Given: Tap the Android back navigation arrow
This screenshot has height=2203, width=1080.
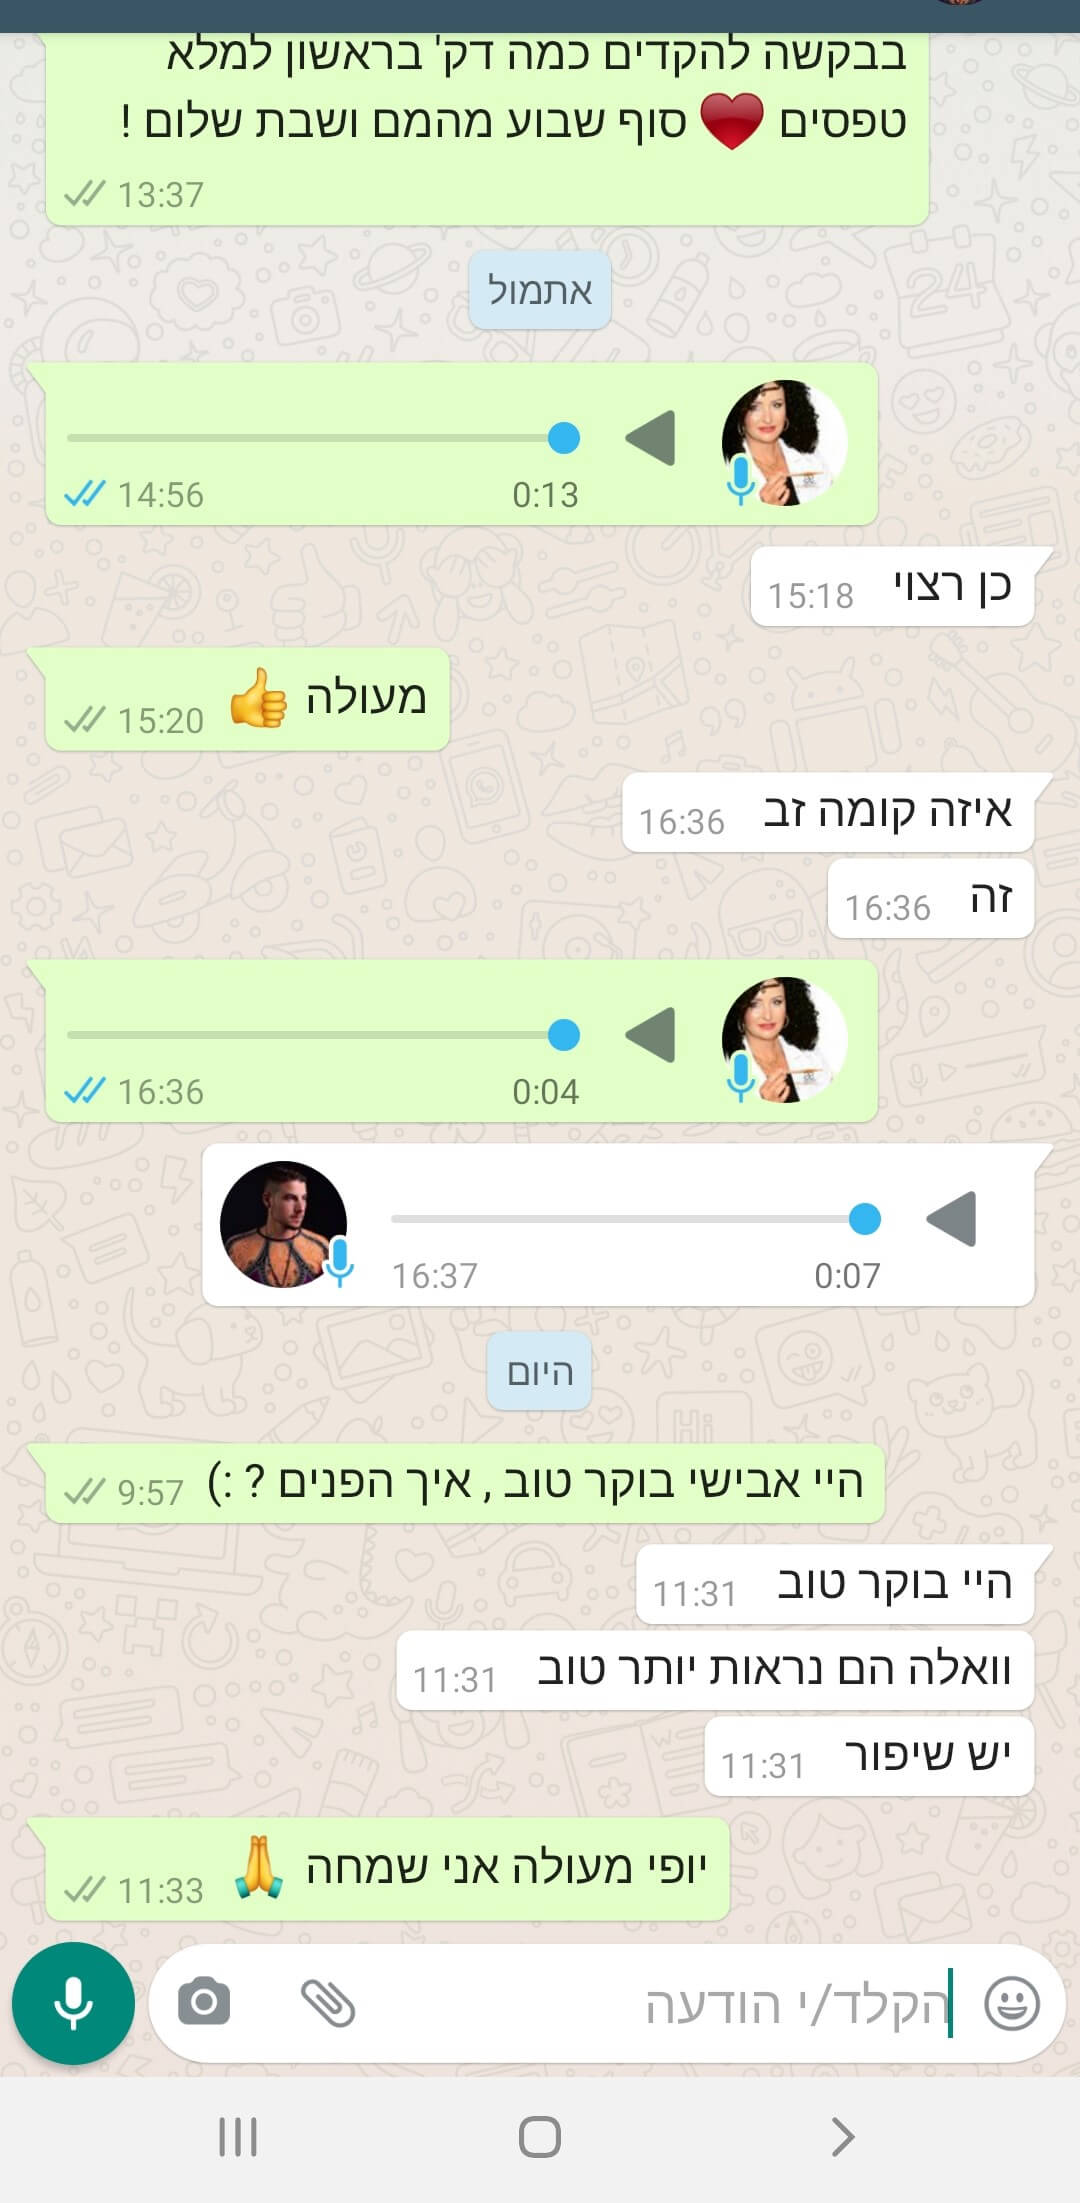Looking at the screenshot, I should click(842, 2137).
